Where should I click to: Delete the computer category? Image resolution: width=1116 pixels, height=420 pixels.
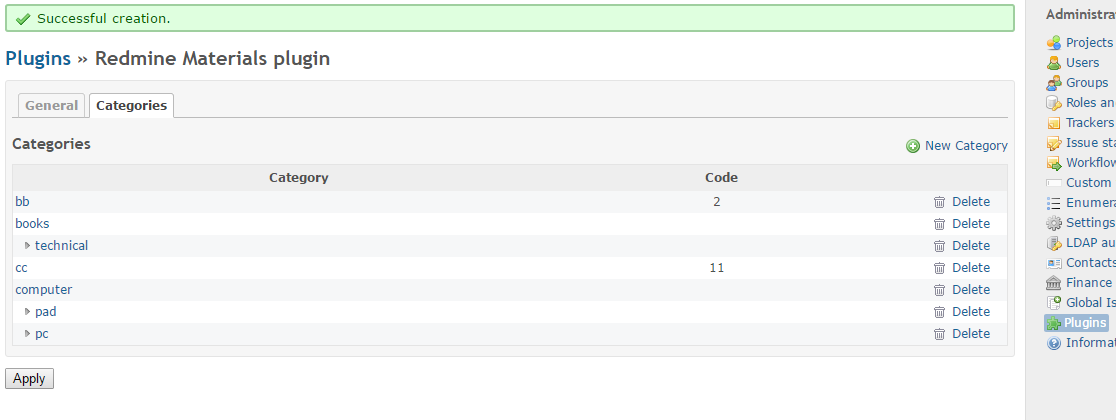[962, 290]
